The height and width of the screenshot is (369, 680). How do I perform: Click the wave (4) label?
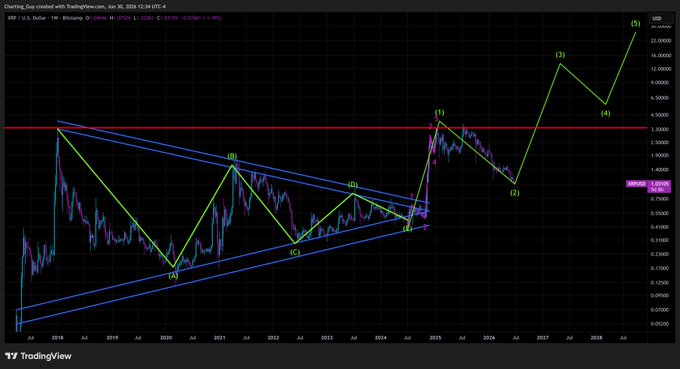click(x=605, y=114)
